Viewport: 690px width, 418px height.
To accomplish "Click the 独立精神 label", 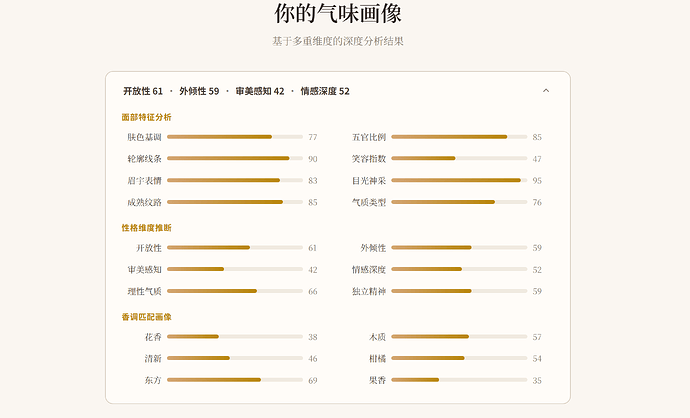I will pyautogui.click(x=369, y=291).
